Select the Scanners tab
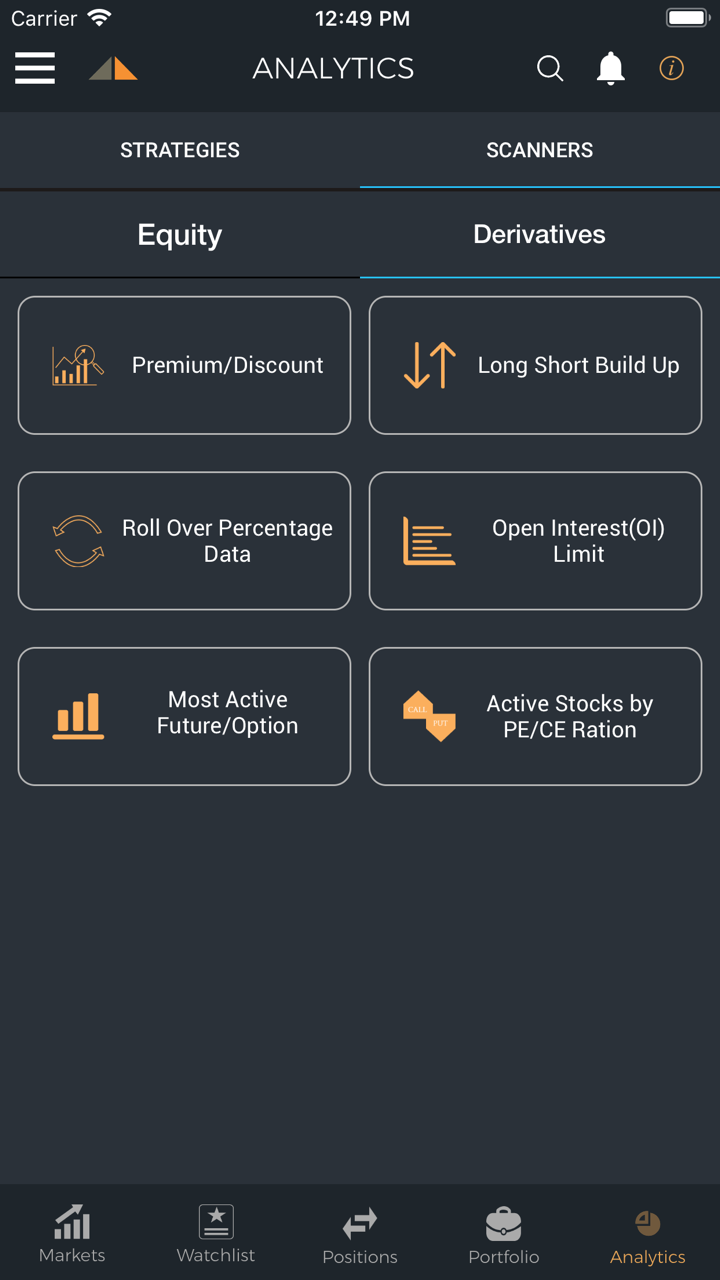720x1280 pixels. pos(540,150)
